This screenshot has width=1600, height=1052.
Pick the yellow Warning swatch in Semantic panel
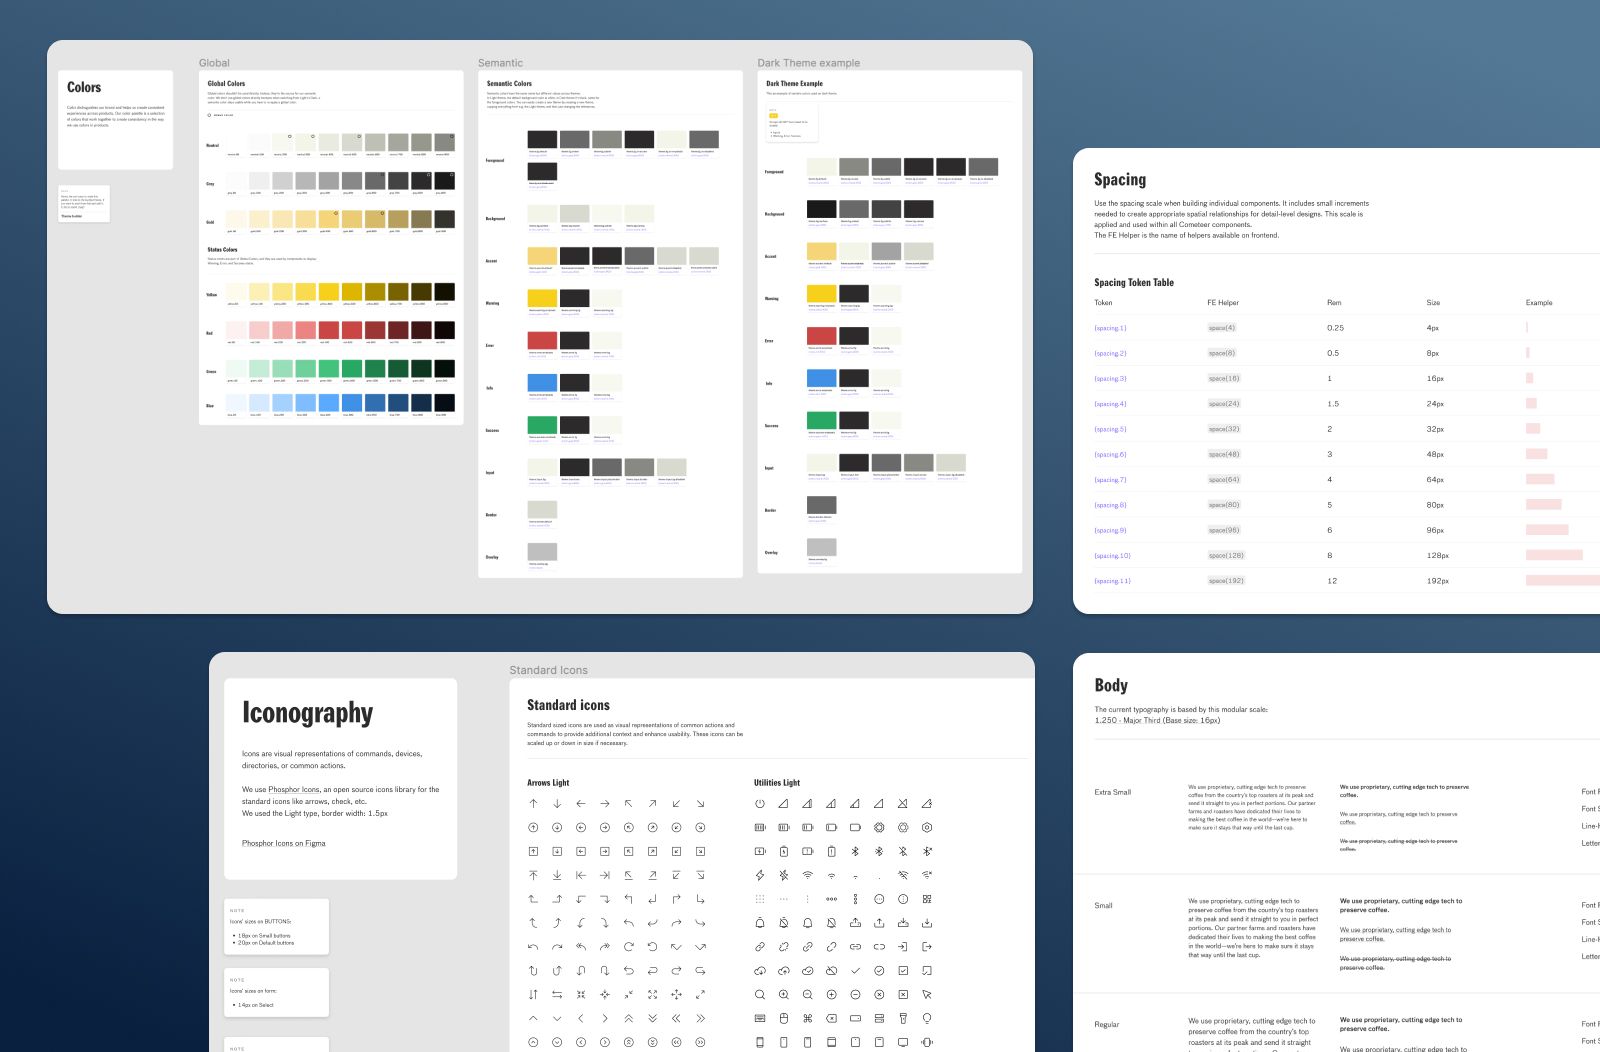point(542,298)
